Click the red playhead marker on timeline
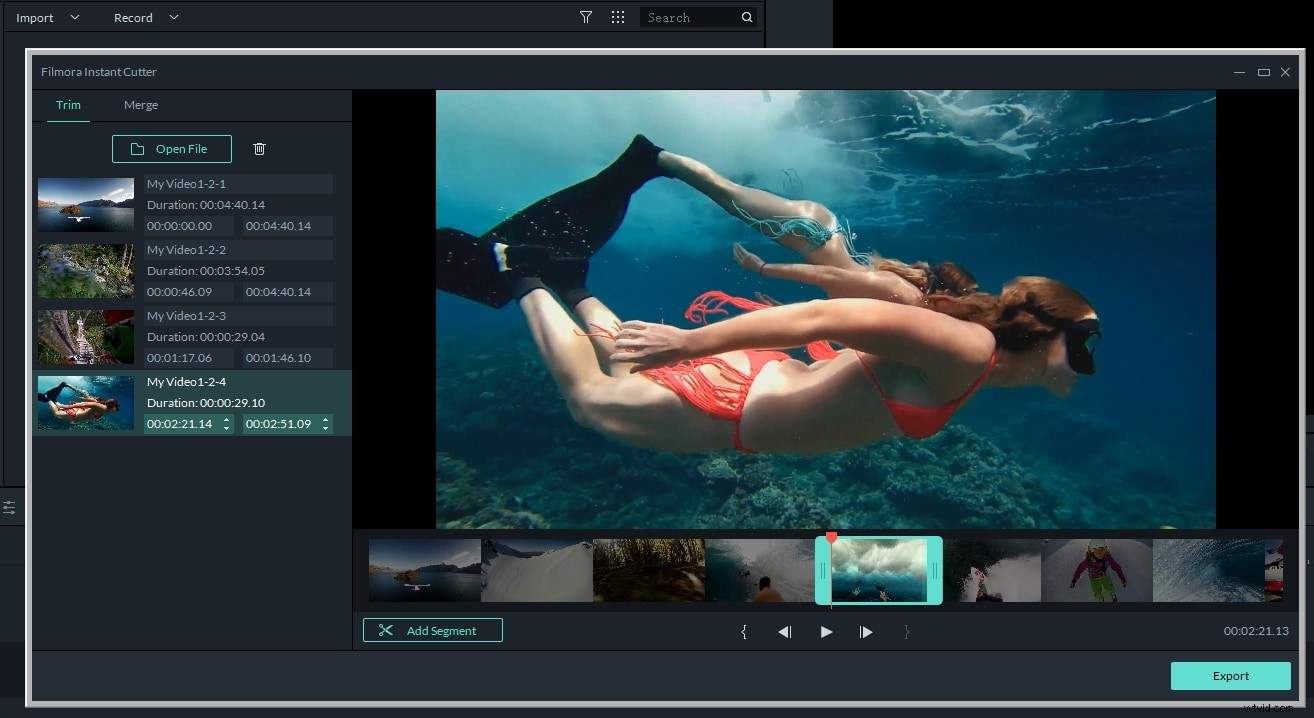Viewport: 1314px width, 718px height. pyautogui.click(x=831, y=537)
